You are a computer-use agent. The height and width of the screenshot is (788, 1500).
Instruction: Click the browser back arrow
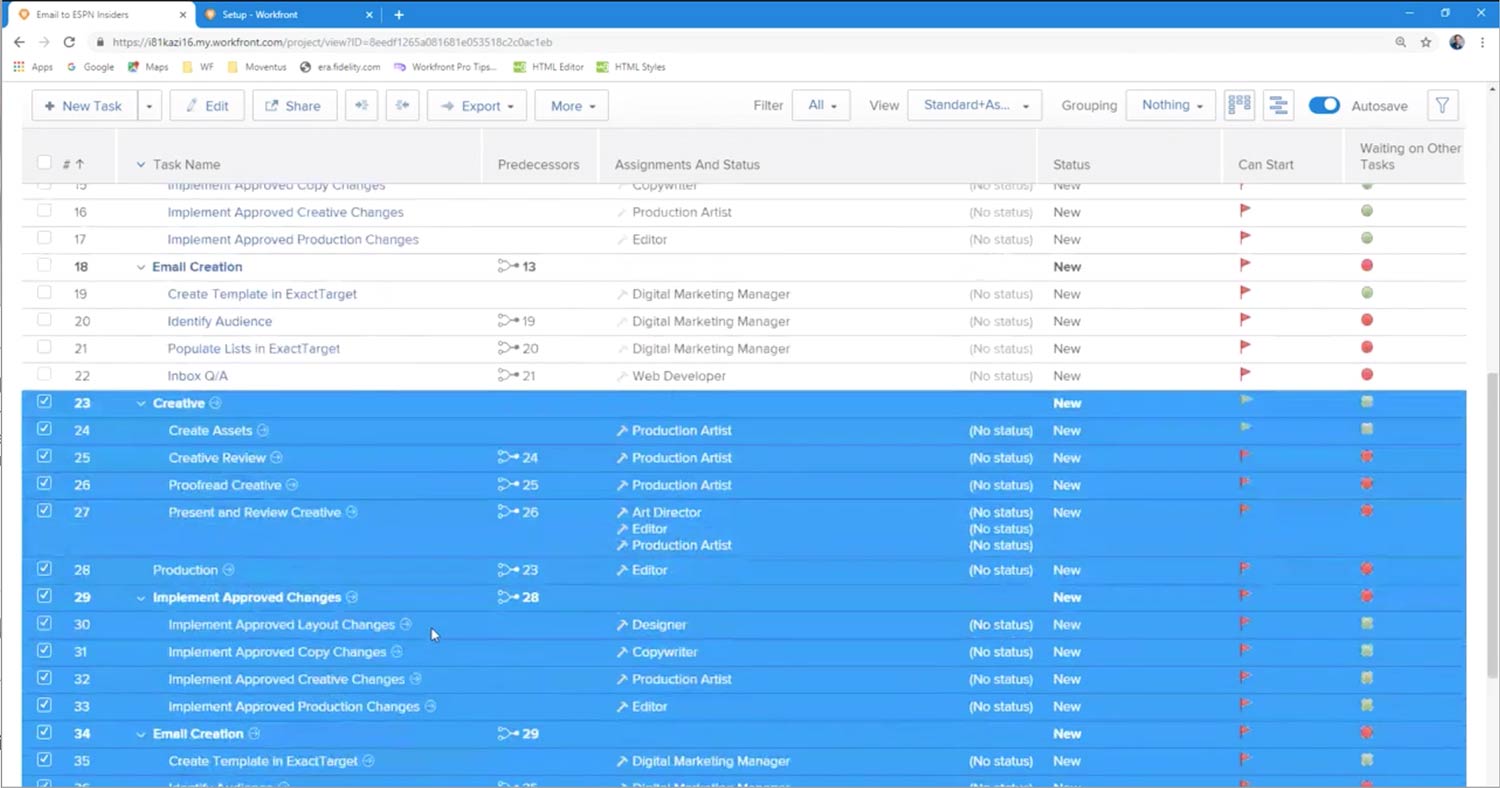pyautogui.click(x=19, y=42)
